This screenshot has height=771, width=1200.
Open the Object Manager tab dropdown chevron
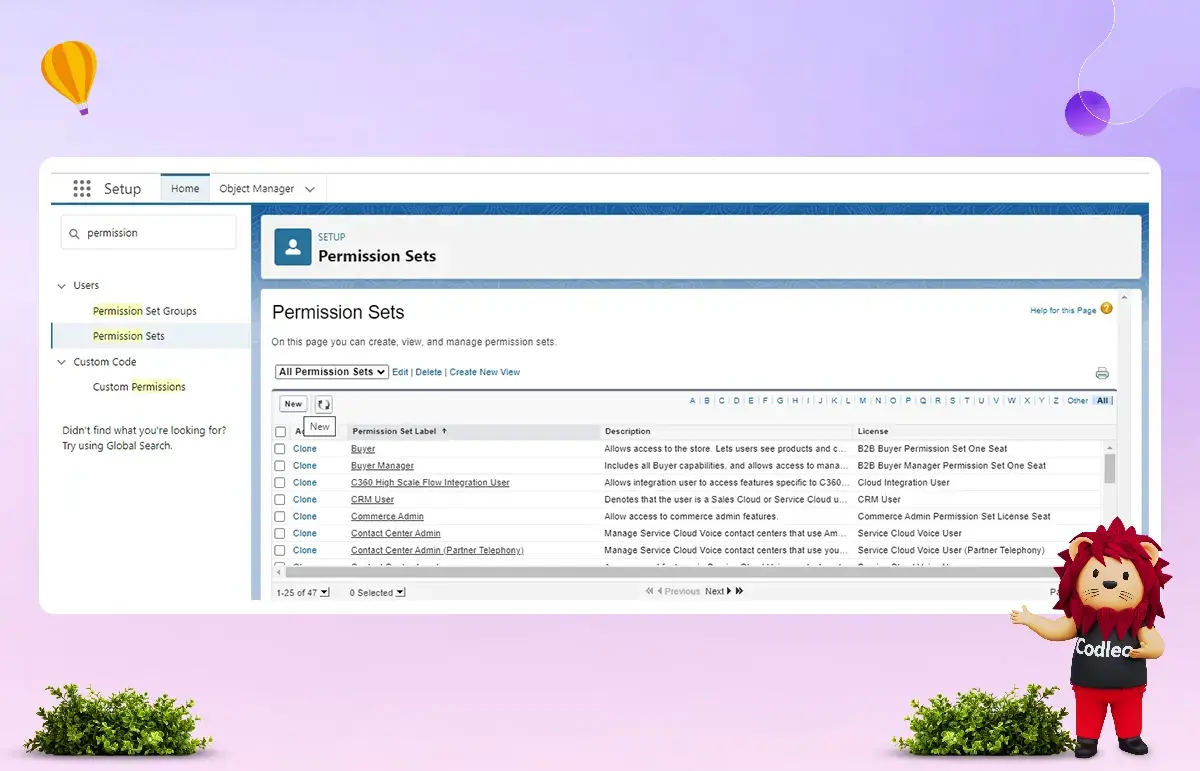(x=310, y=189)
